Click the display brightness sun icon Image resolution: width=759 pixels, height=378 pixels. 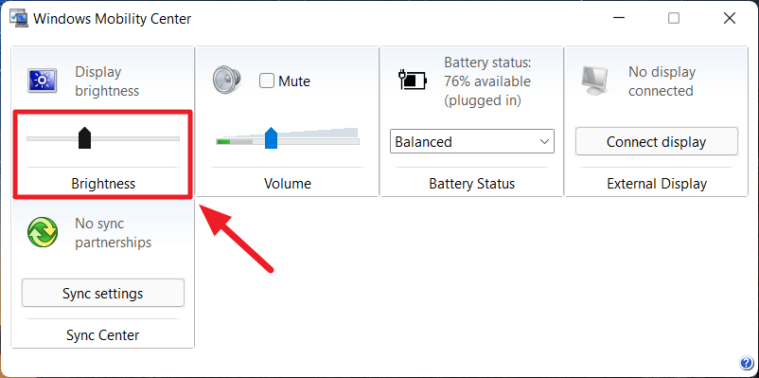pyautogui.click(x=42, y=80)
